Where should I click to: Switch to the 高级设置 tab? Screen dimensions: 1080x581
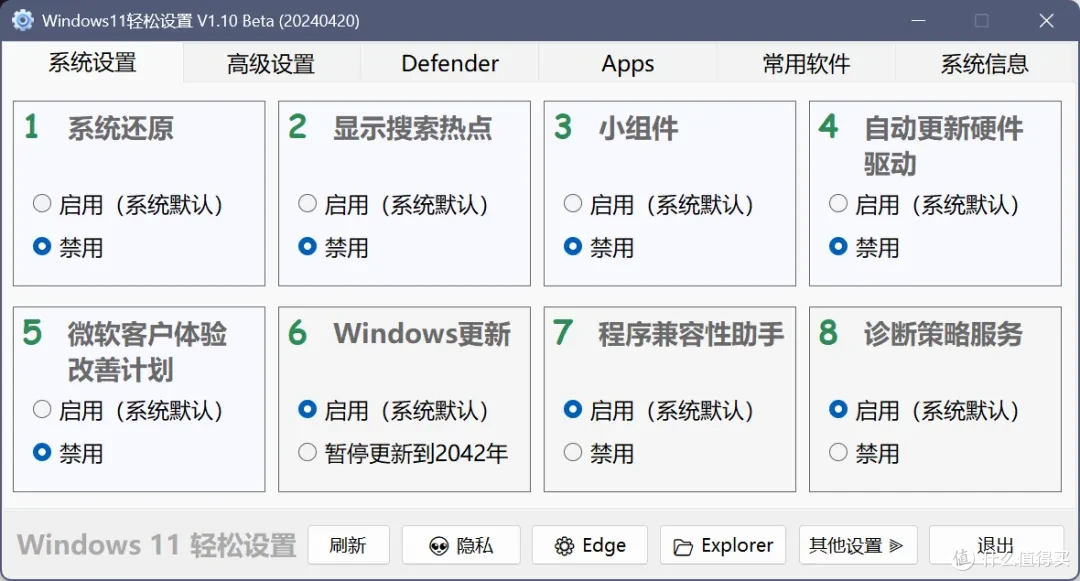click(271, 64)
